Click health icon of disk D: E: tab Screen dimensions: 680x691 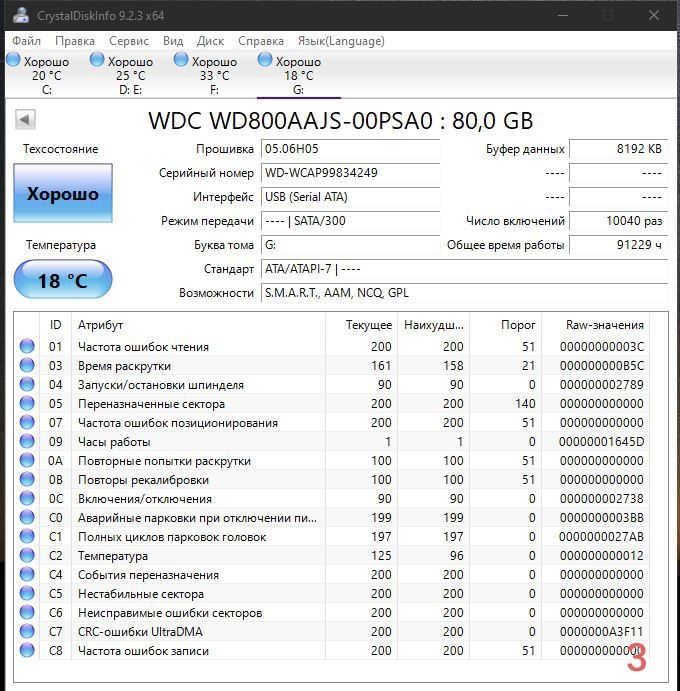point(97,59)
